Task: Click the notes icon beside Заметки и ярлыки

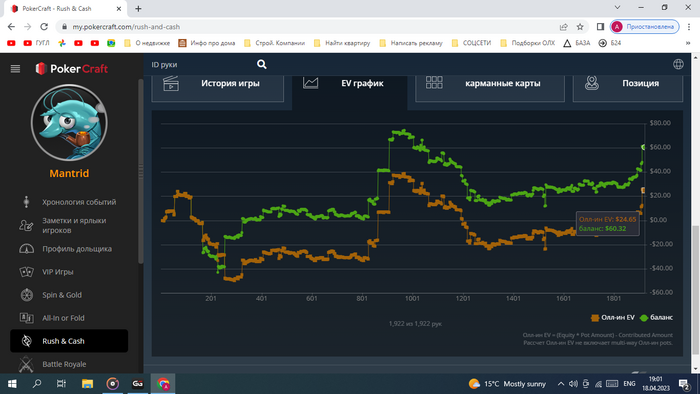Action: pyautogui.click(x=26, y=225)
